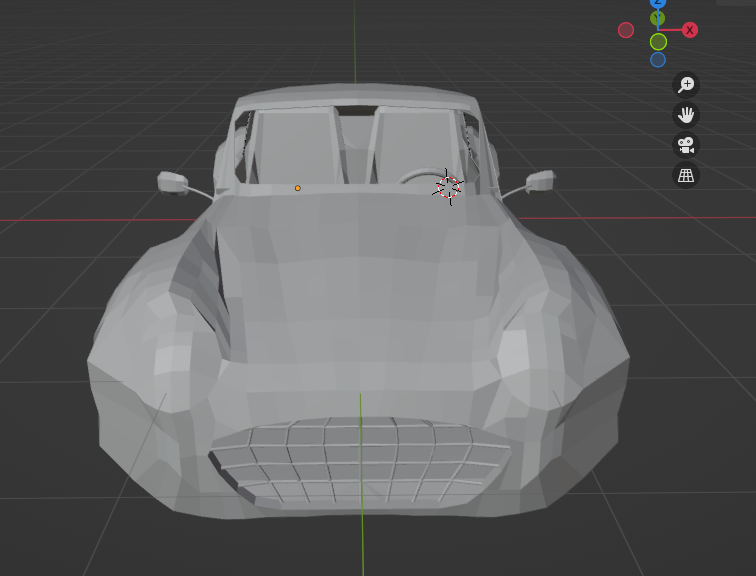Select the pan view hand icon
The width and height of the screenshot is (756, 576).
coord(686,115)
